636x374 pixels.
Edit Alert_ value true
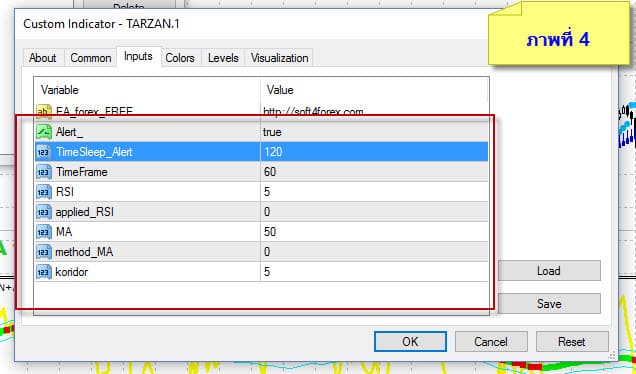[x=374, y=132]
